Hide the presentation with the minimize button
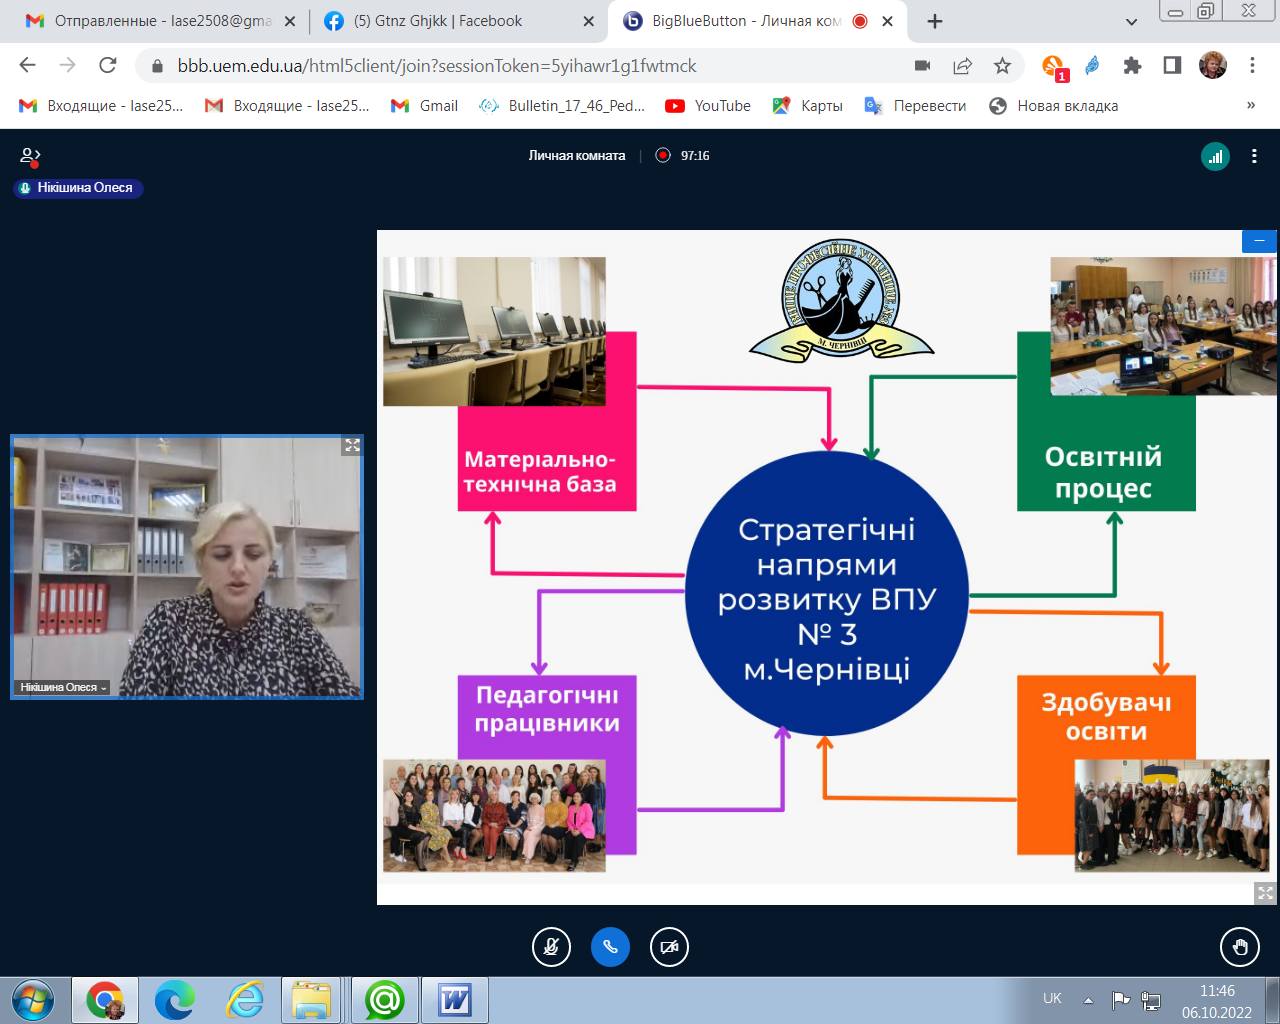Screen dimensions: 1280x1024 [x=1259, y=241]
